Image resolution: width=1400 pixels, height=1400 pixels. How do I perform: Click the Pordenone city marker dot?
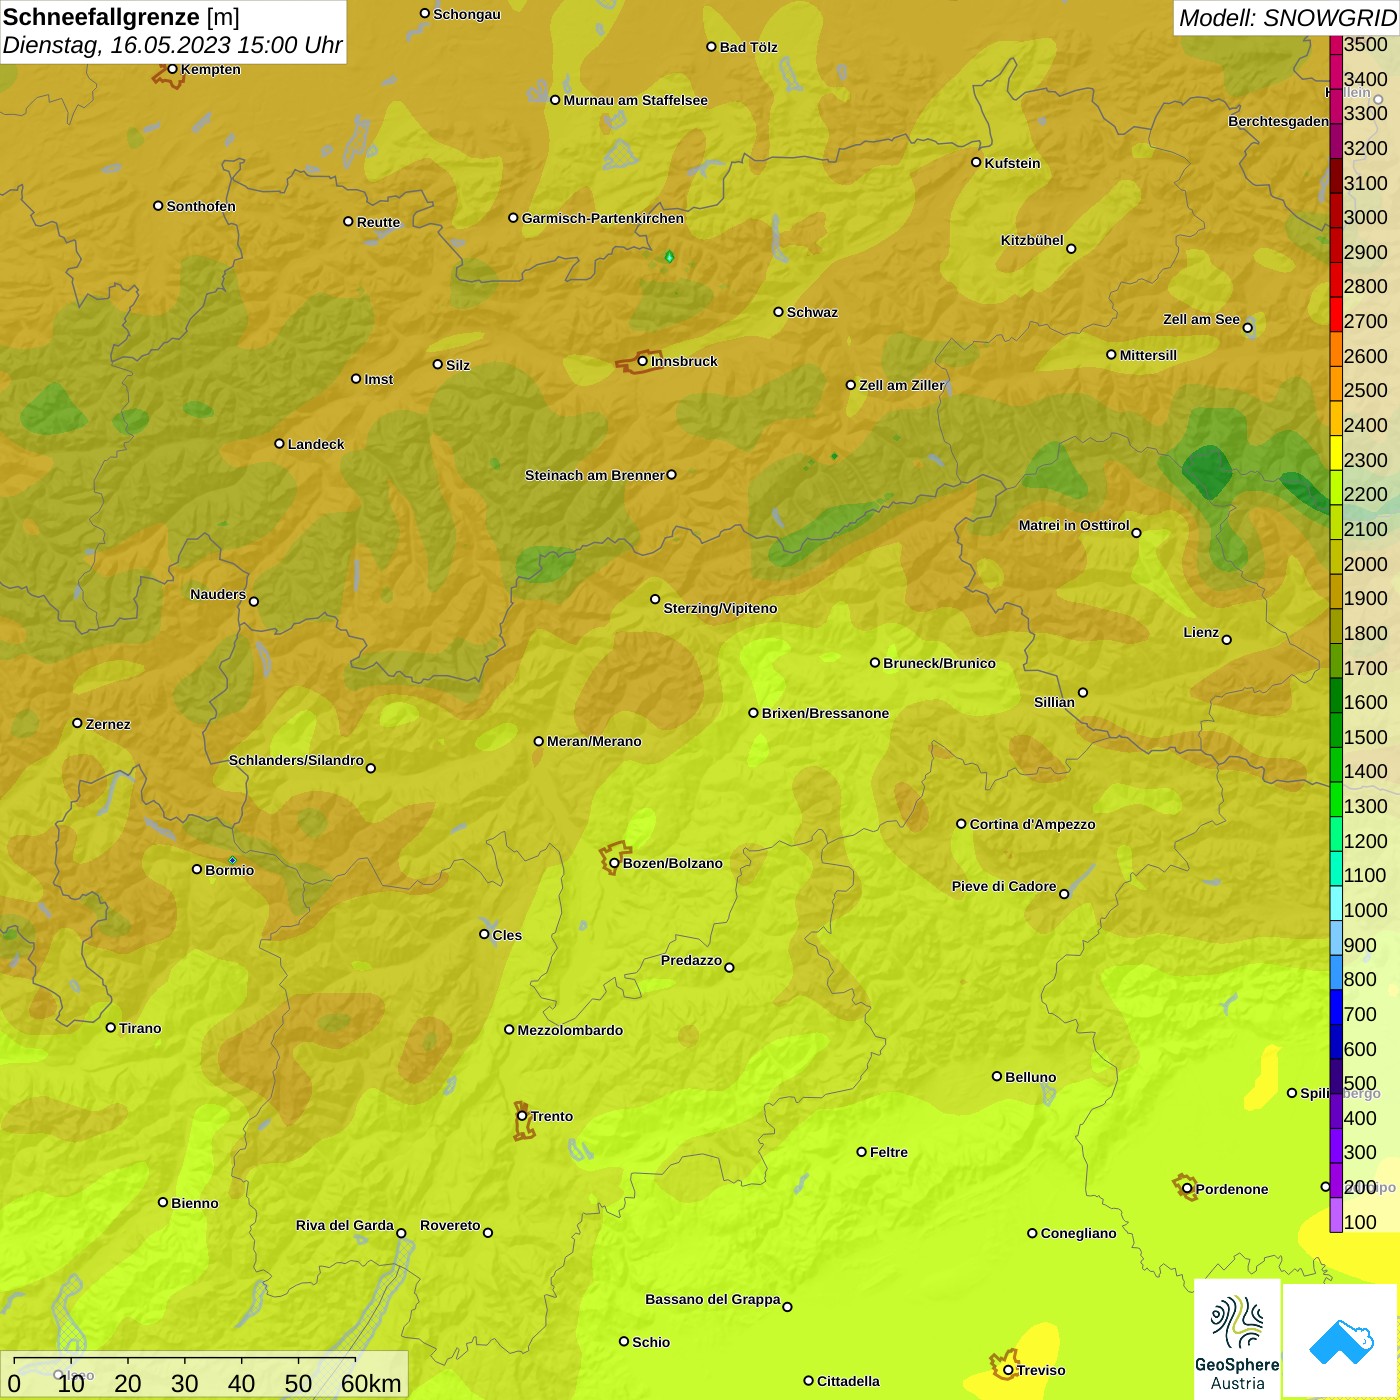tap(1187, 1189)
